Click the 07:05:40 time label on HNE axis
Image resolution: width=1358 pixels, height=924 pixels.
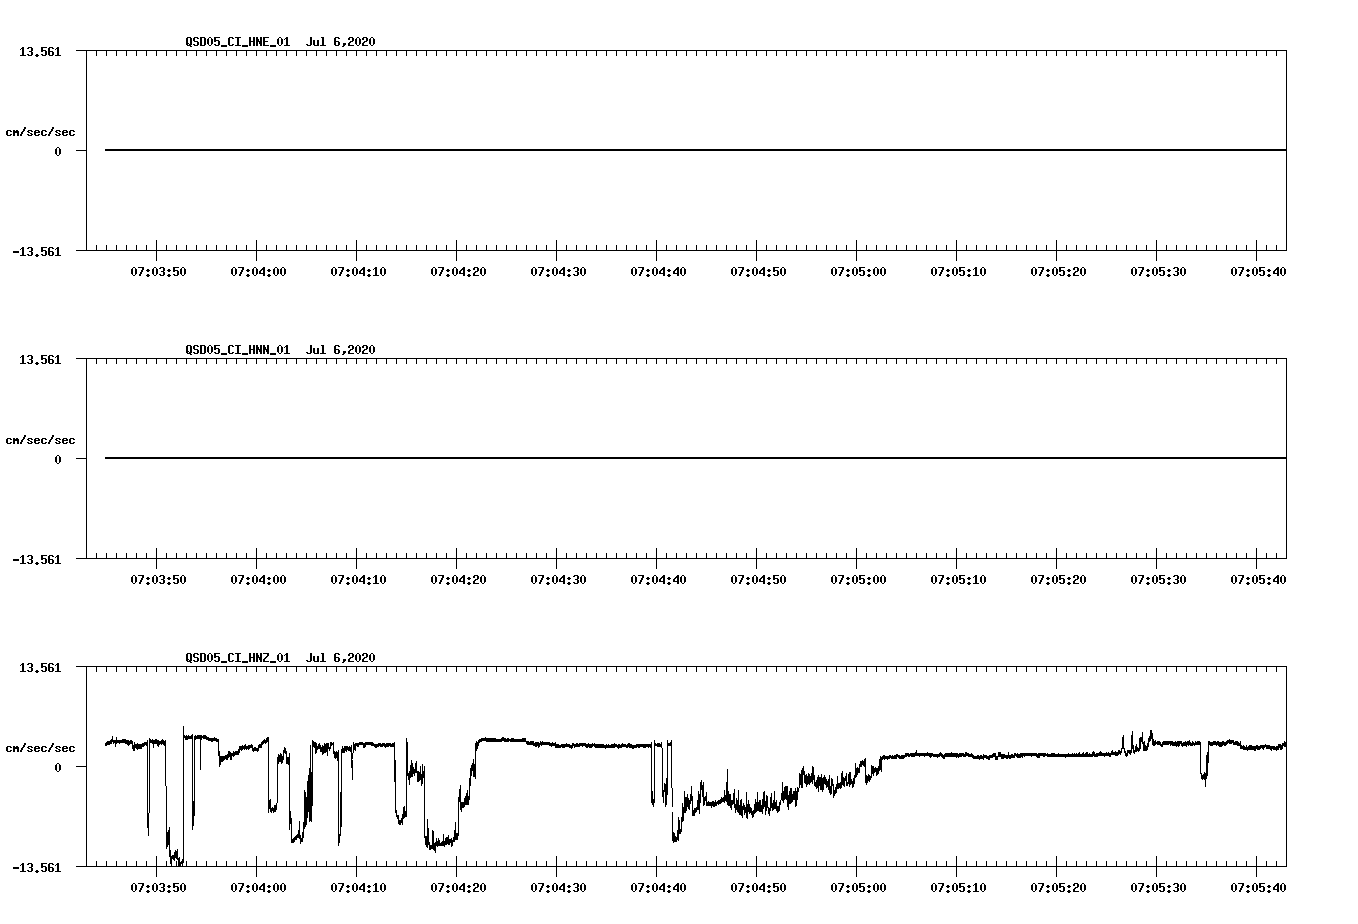pos(1258,272)
